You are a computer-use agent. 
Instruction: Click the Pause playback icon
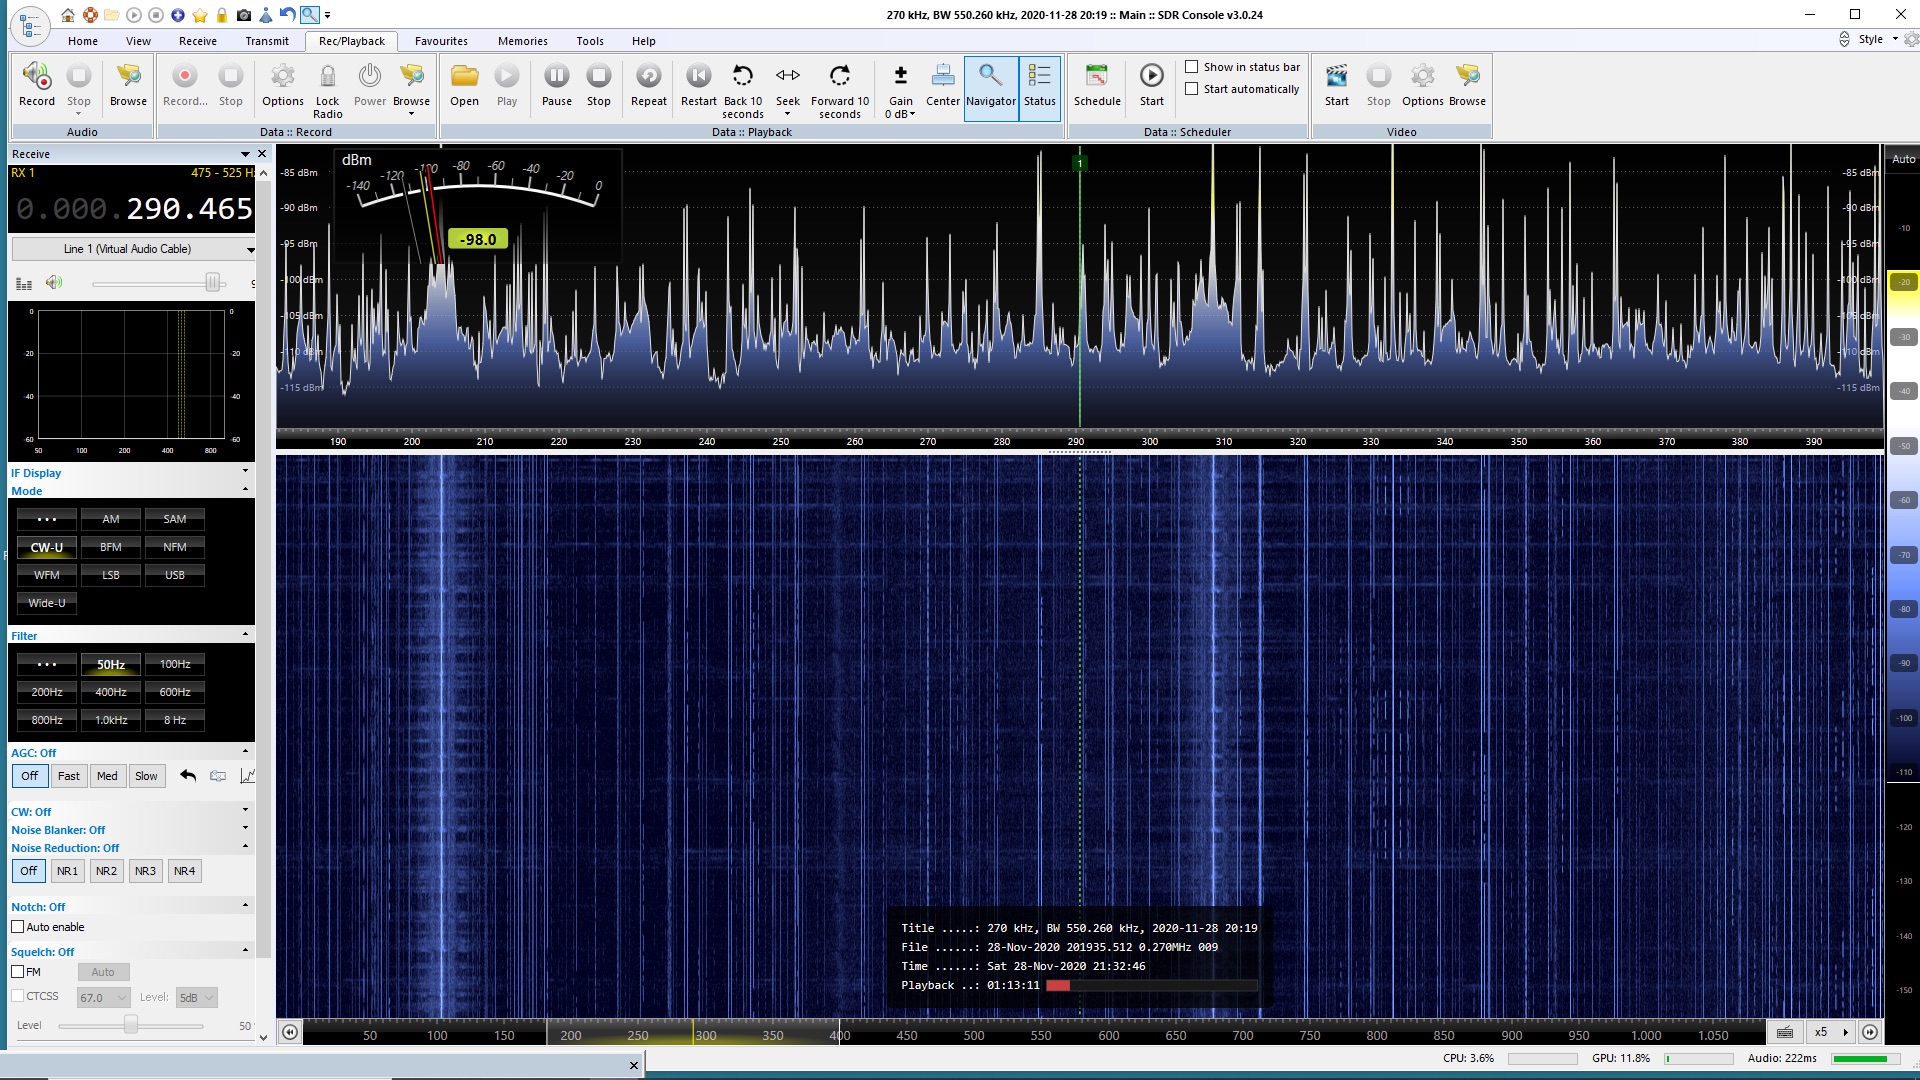(x=556, y=77)
